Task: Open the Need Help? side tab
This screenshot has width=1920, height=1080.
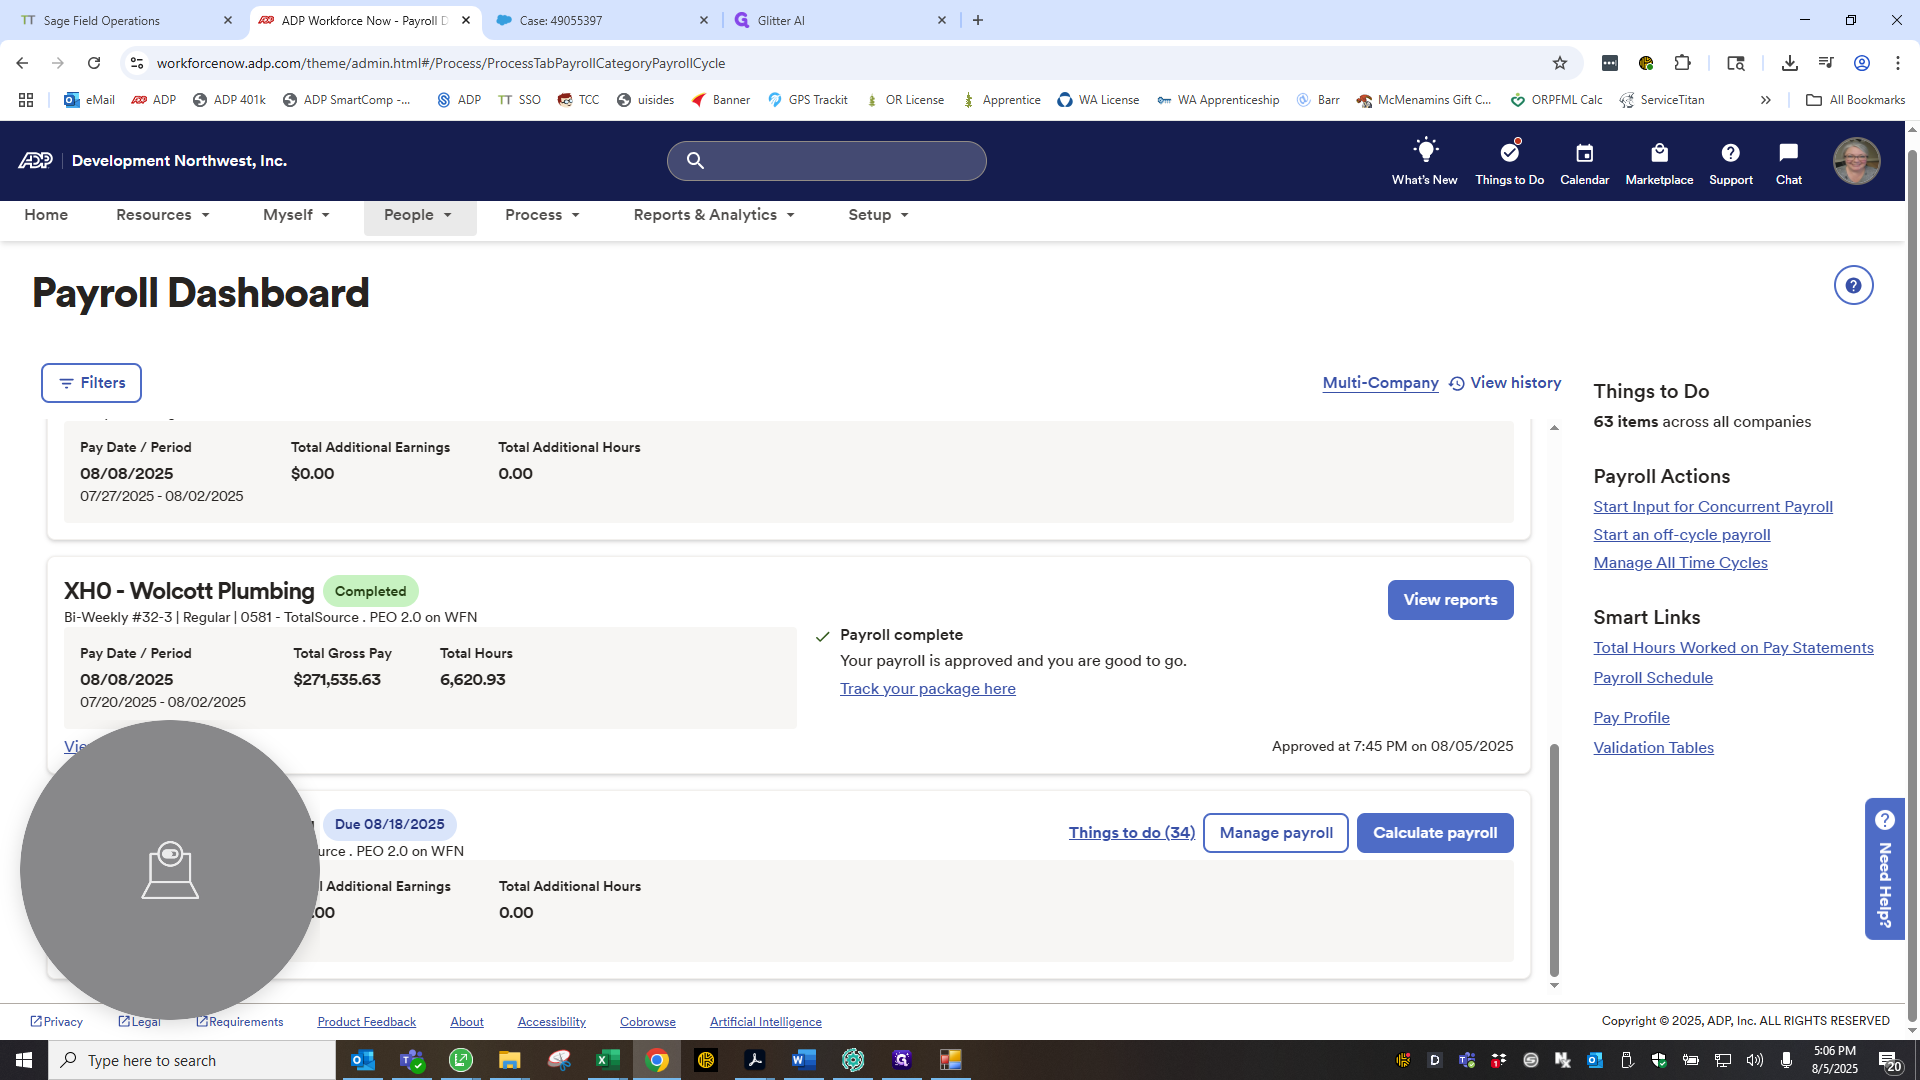Action: pos(1884,869)
